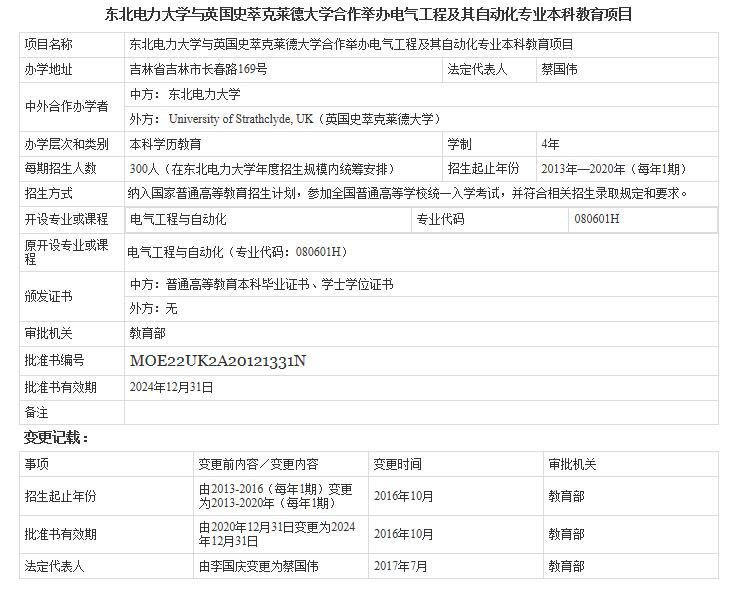Screen dimensions: 736x589
Task: Click the 2017年7月 change date
Action: (x=400, y=566)
